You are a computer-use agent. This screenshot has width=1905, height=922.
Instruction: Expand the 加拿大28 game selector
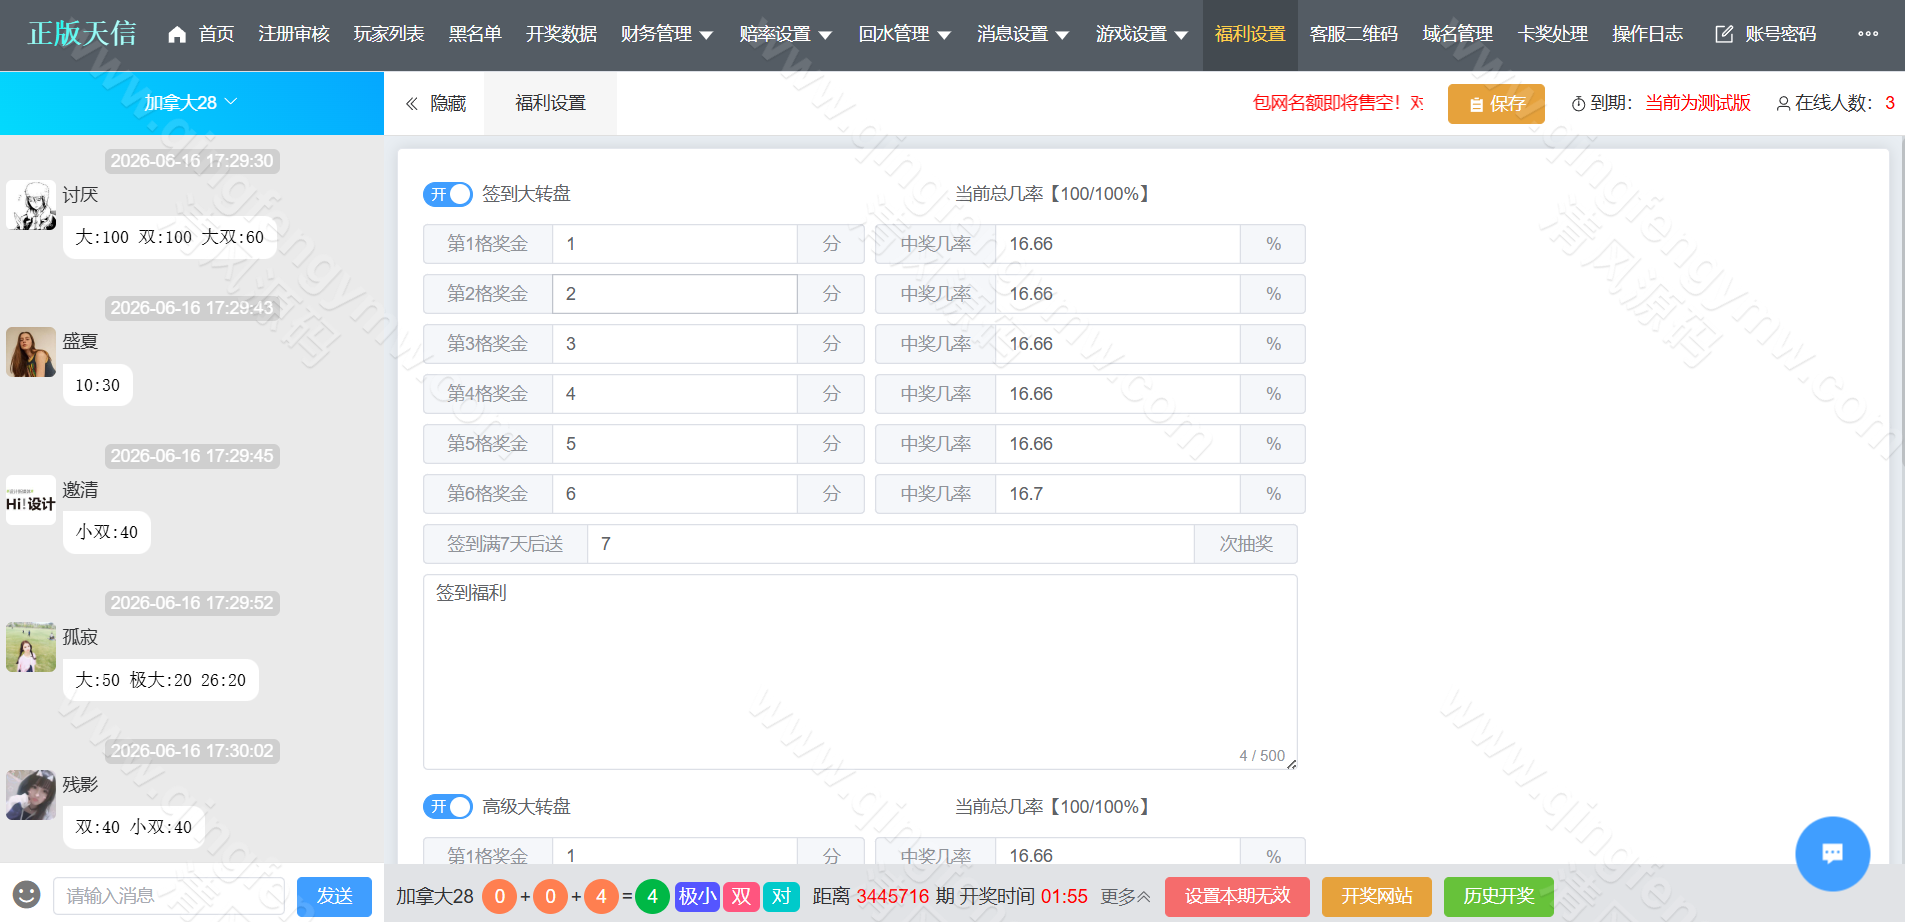click(191, 103)
